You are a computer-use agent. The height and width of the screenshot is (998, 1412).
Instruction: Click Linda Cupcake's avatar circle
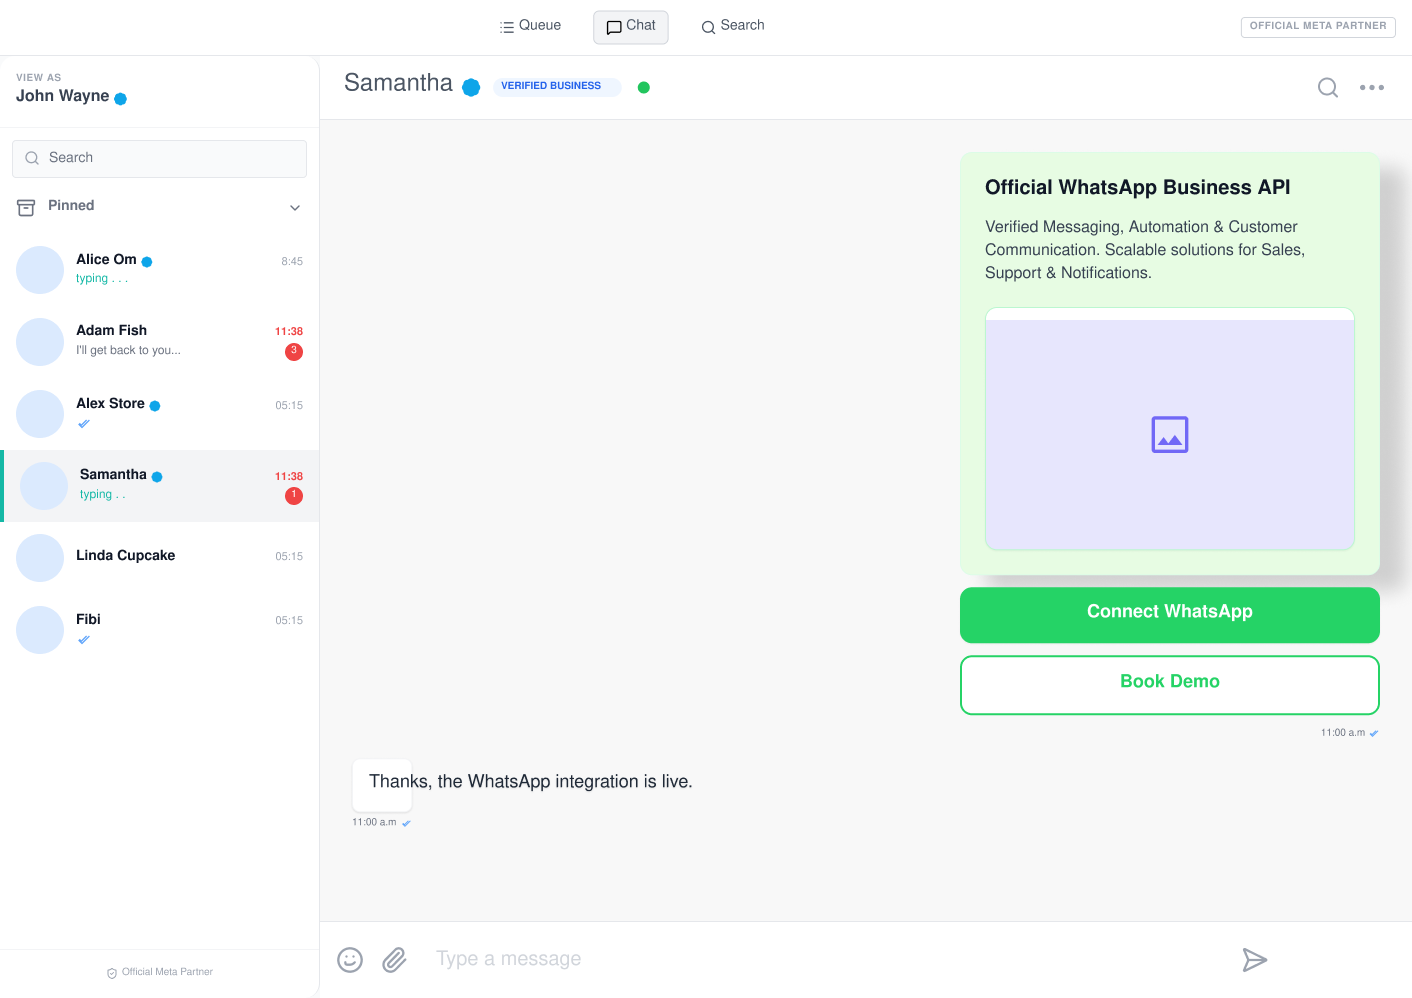click(x=40, y=558)
